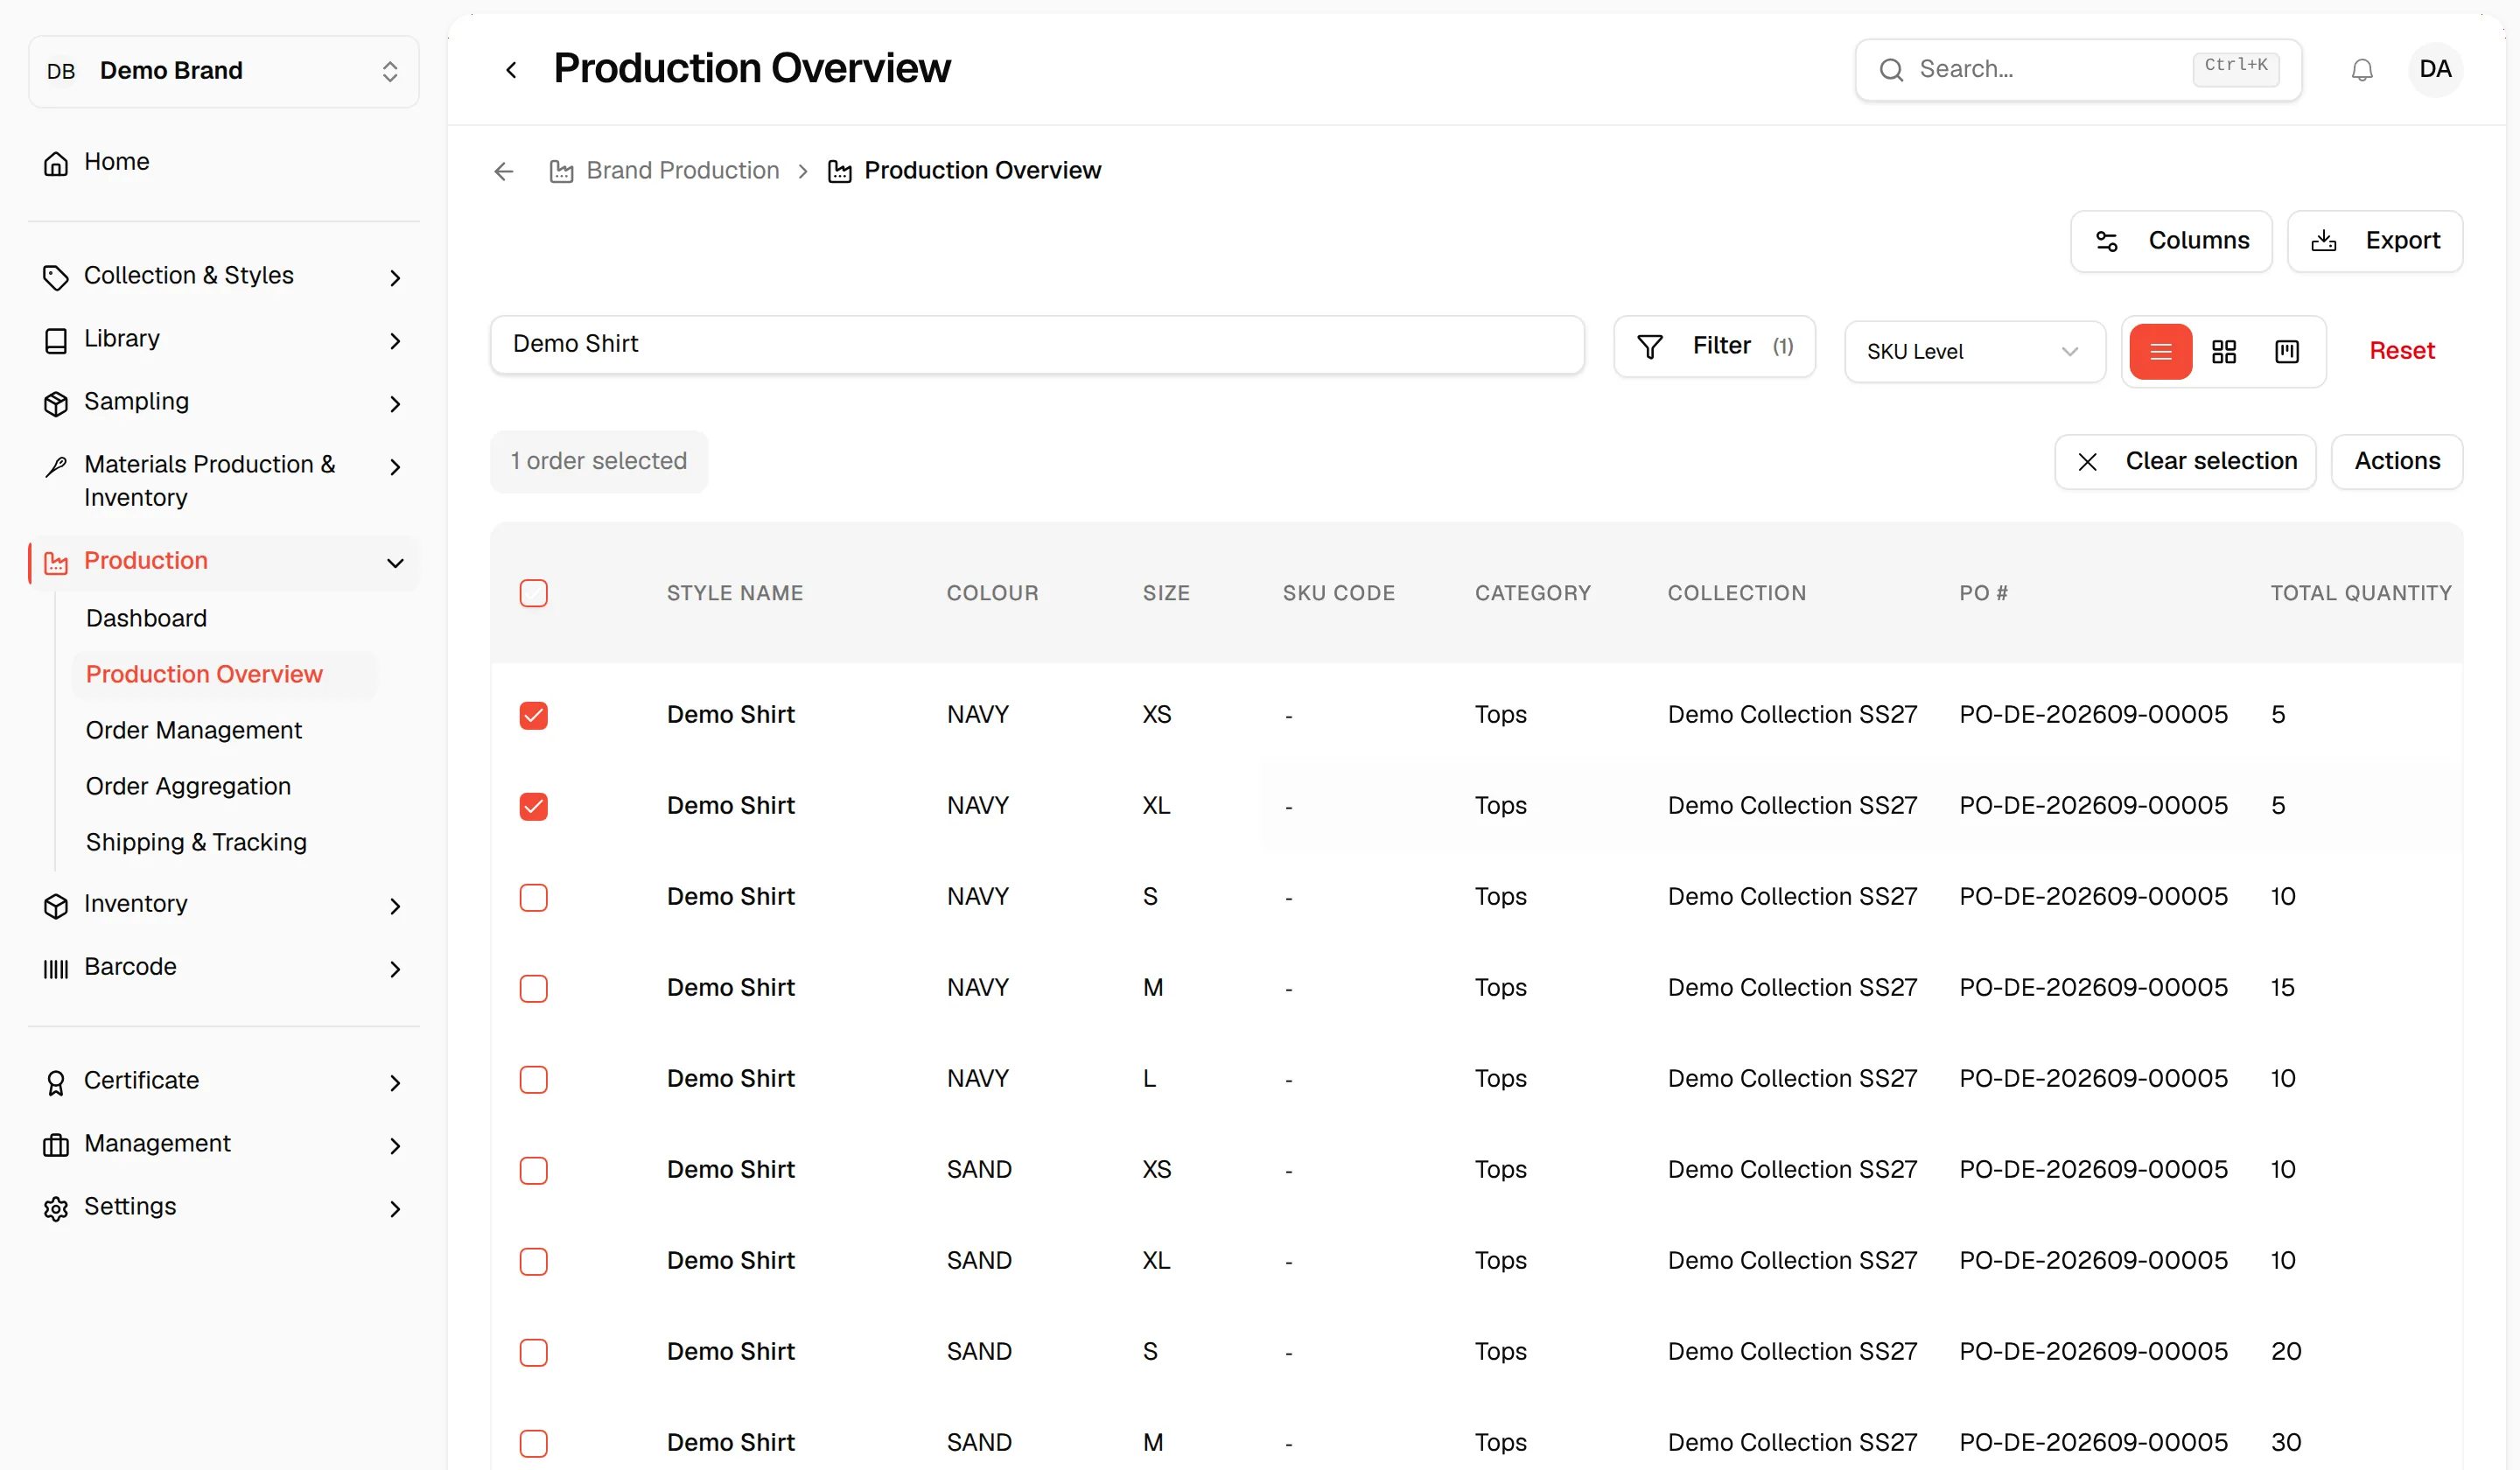
Task: Open the Filter (1) button
Action: tap(1714, 346)
